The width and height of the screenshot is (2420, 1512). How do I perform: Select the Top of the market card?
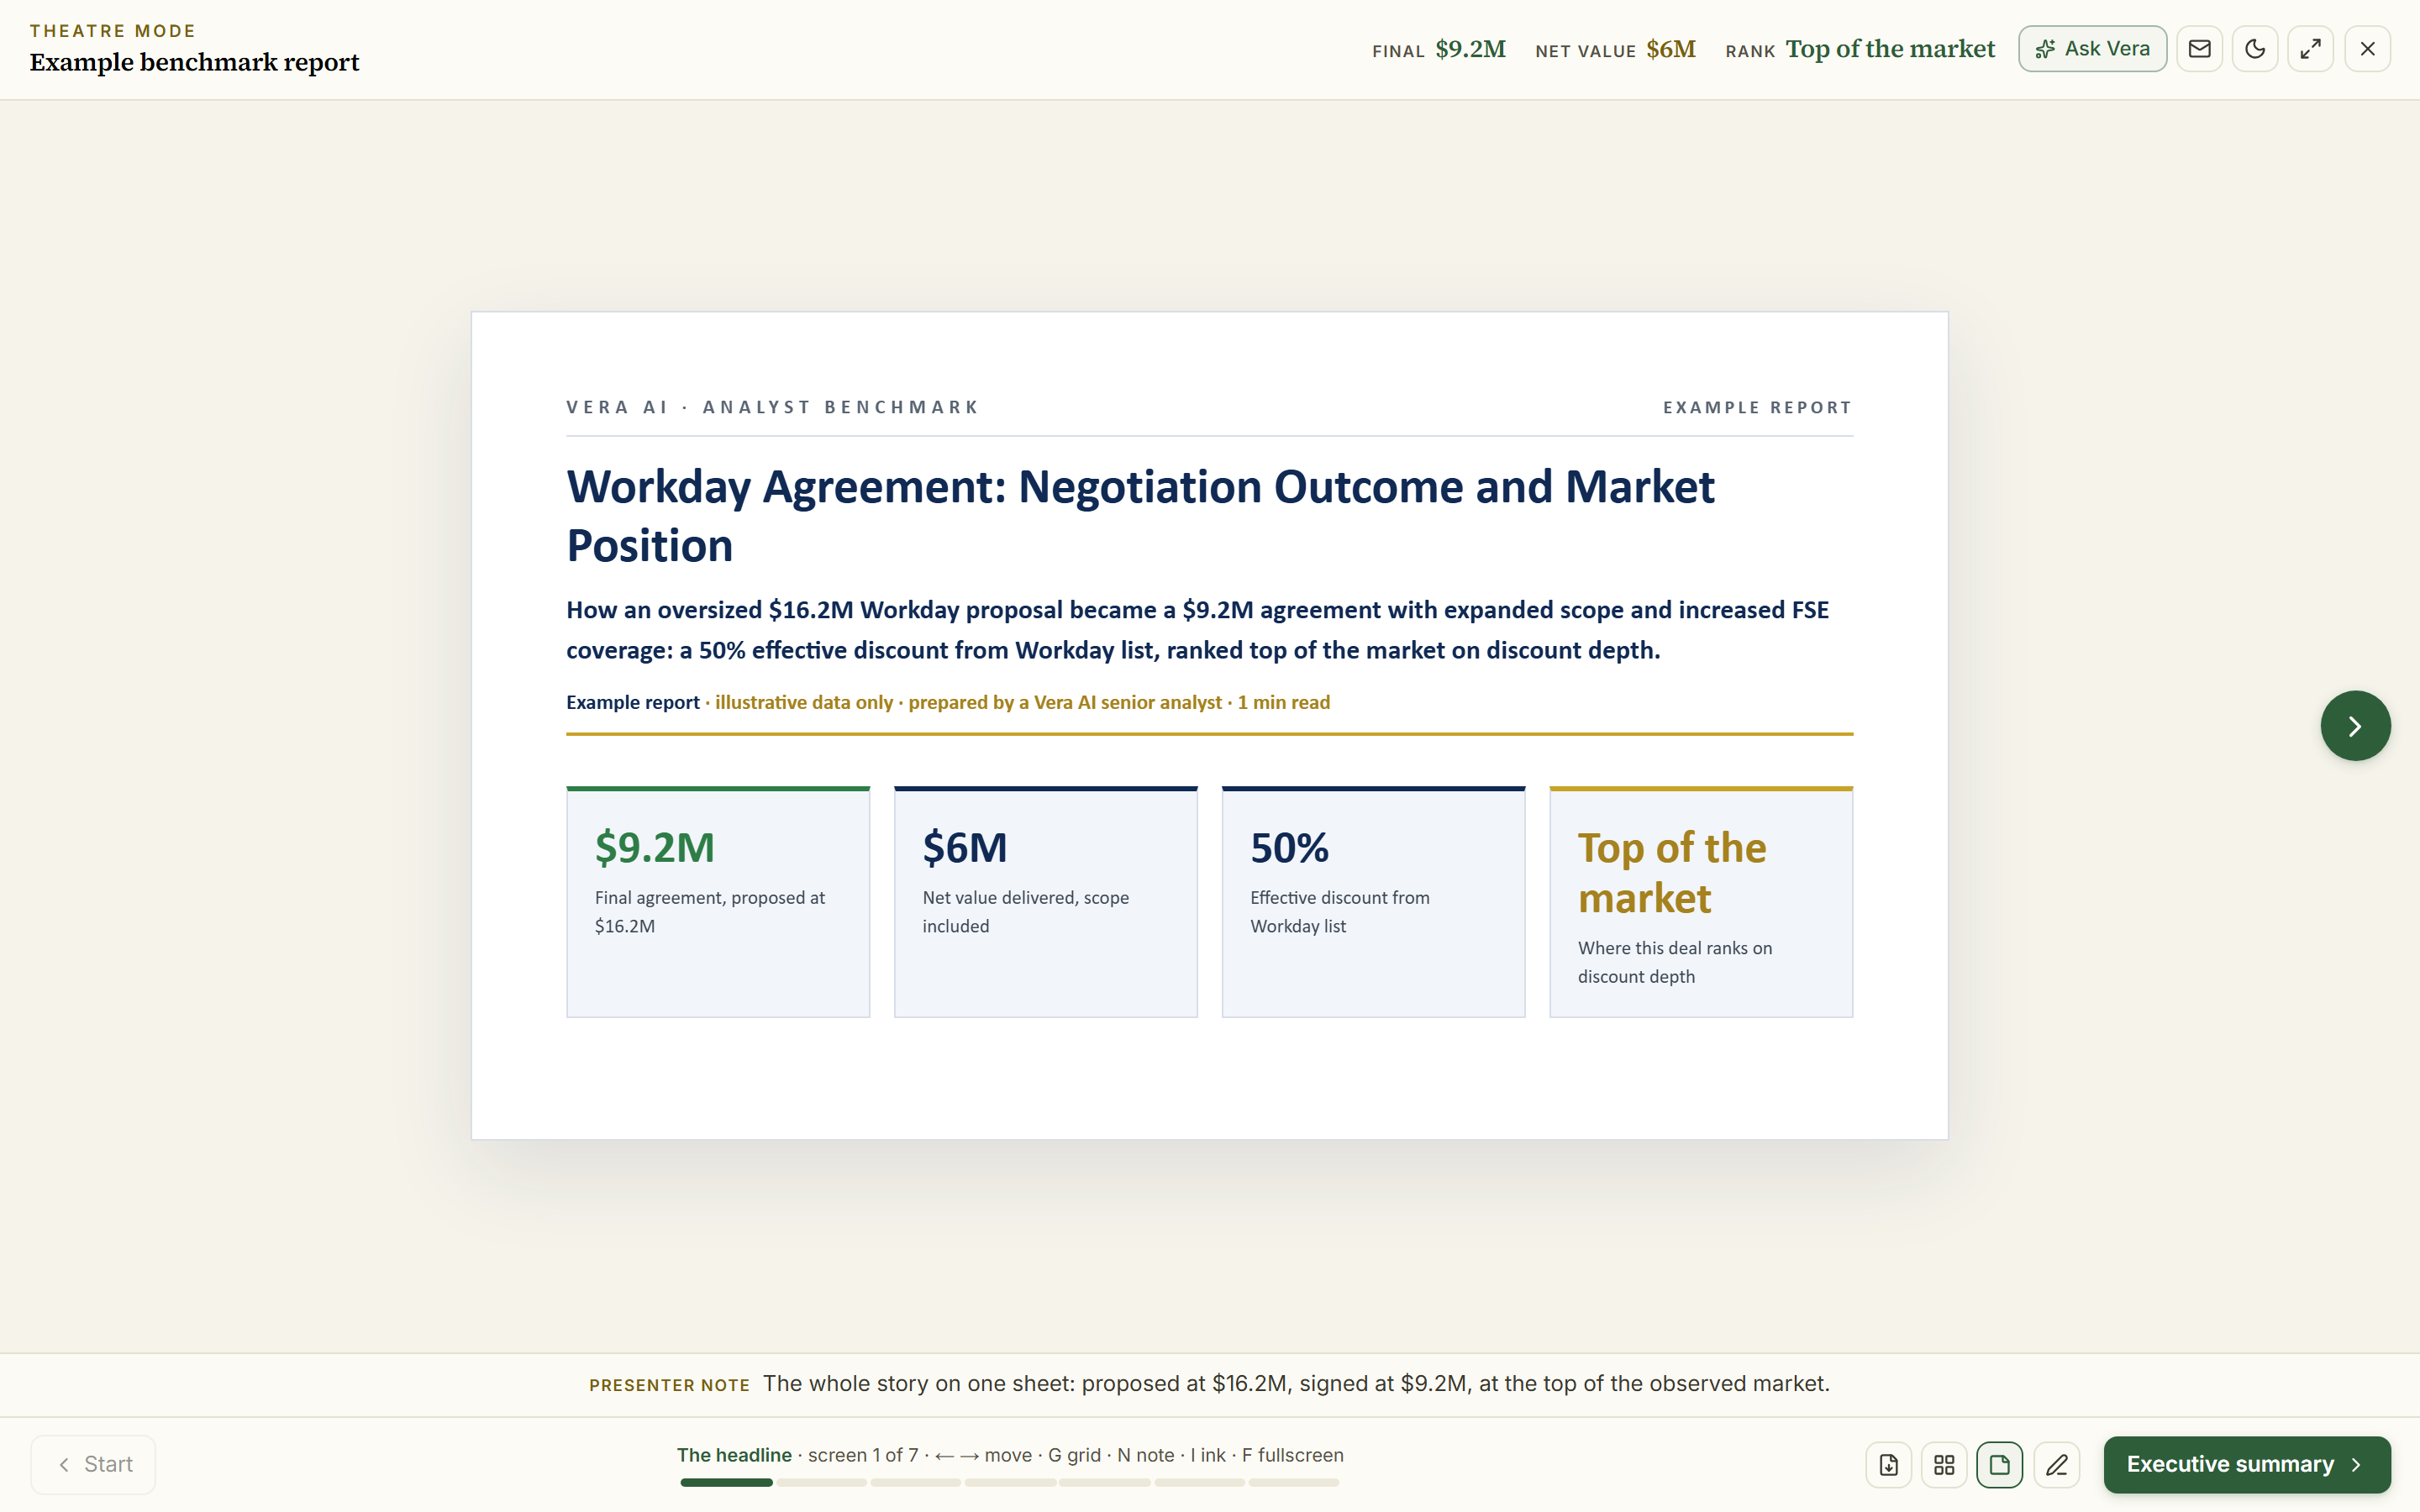1701,902
